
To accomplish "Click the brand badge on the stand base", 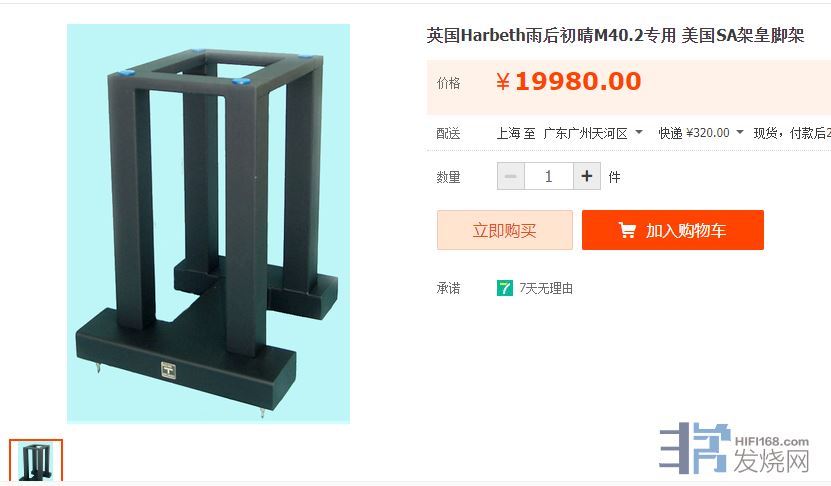I will coord(169,370).
